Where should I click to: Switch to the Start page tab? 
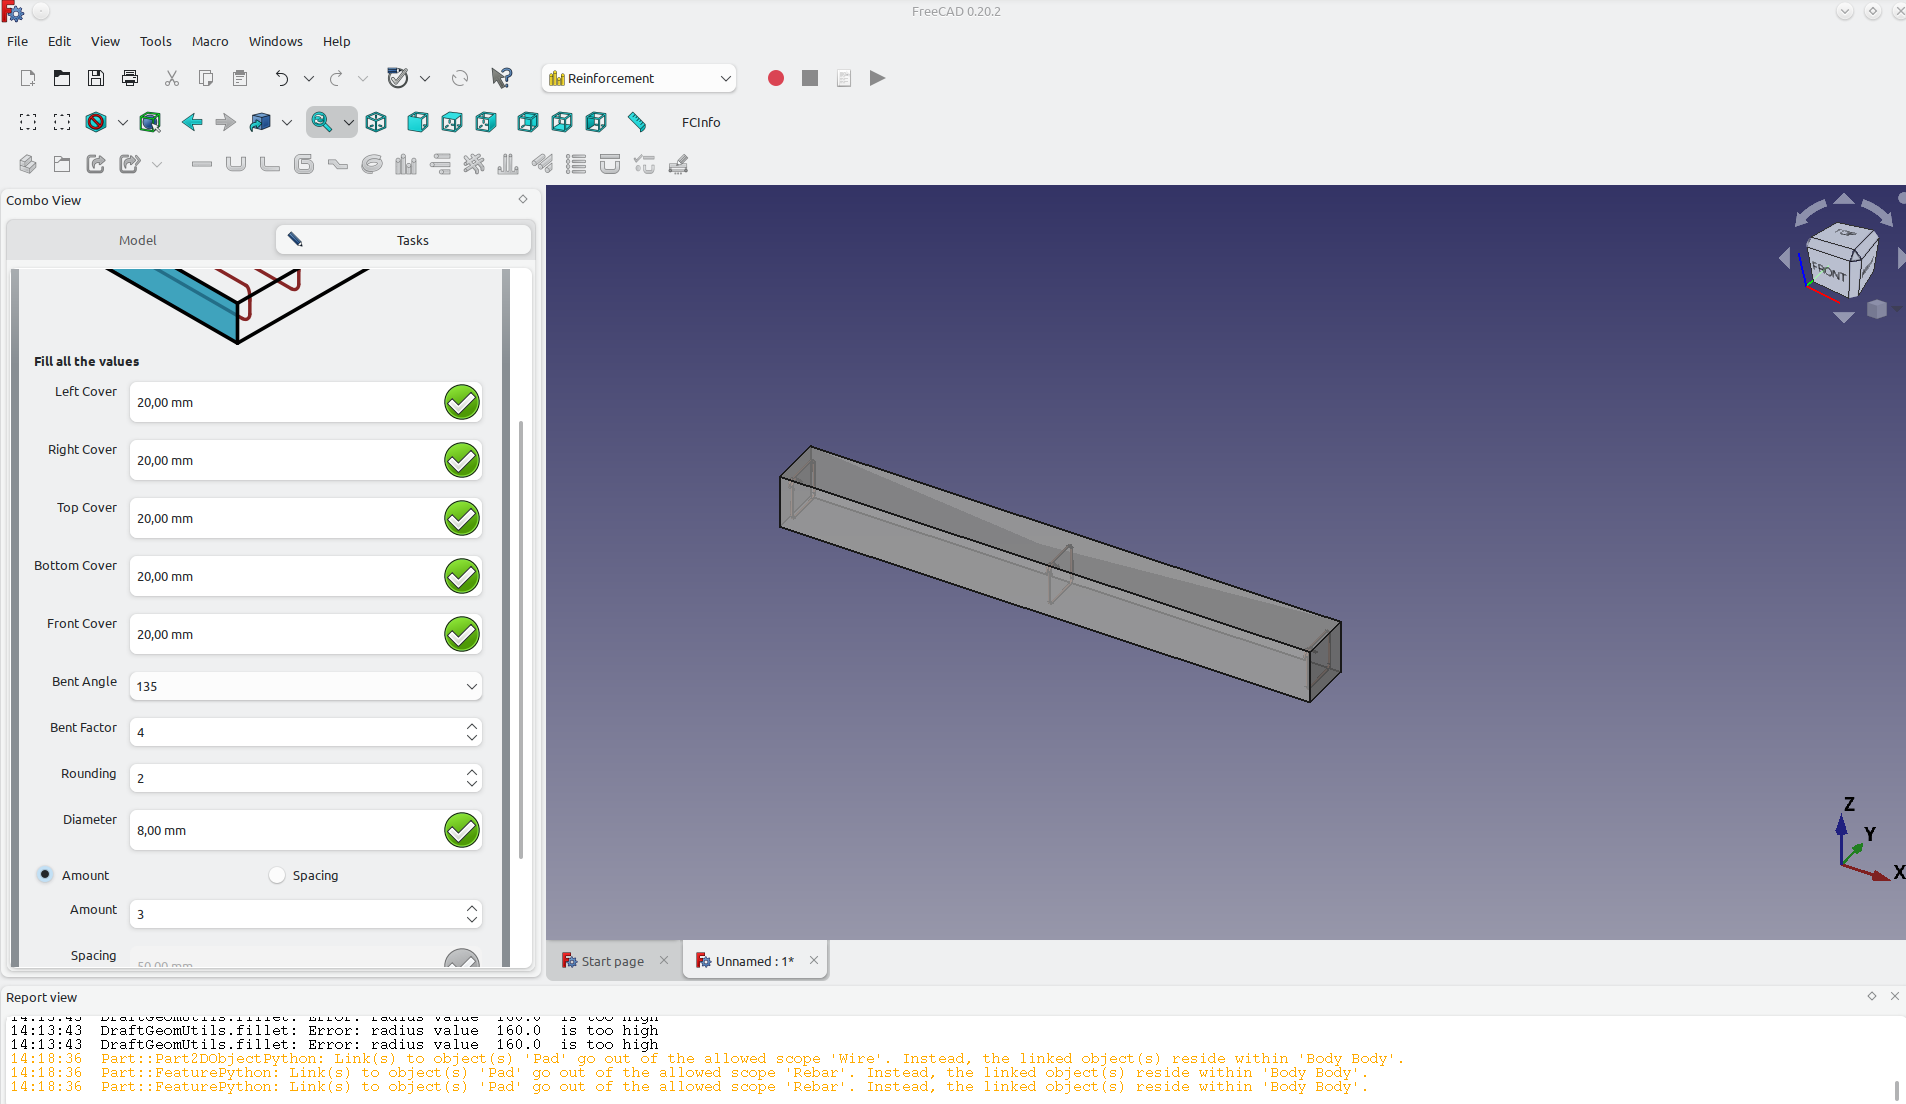tap(612, 960)
